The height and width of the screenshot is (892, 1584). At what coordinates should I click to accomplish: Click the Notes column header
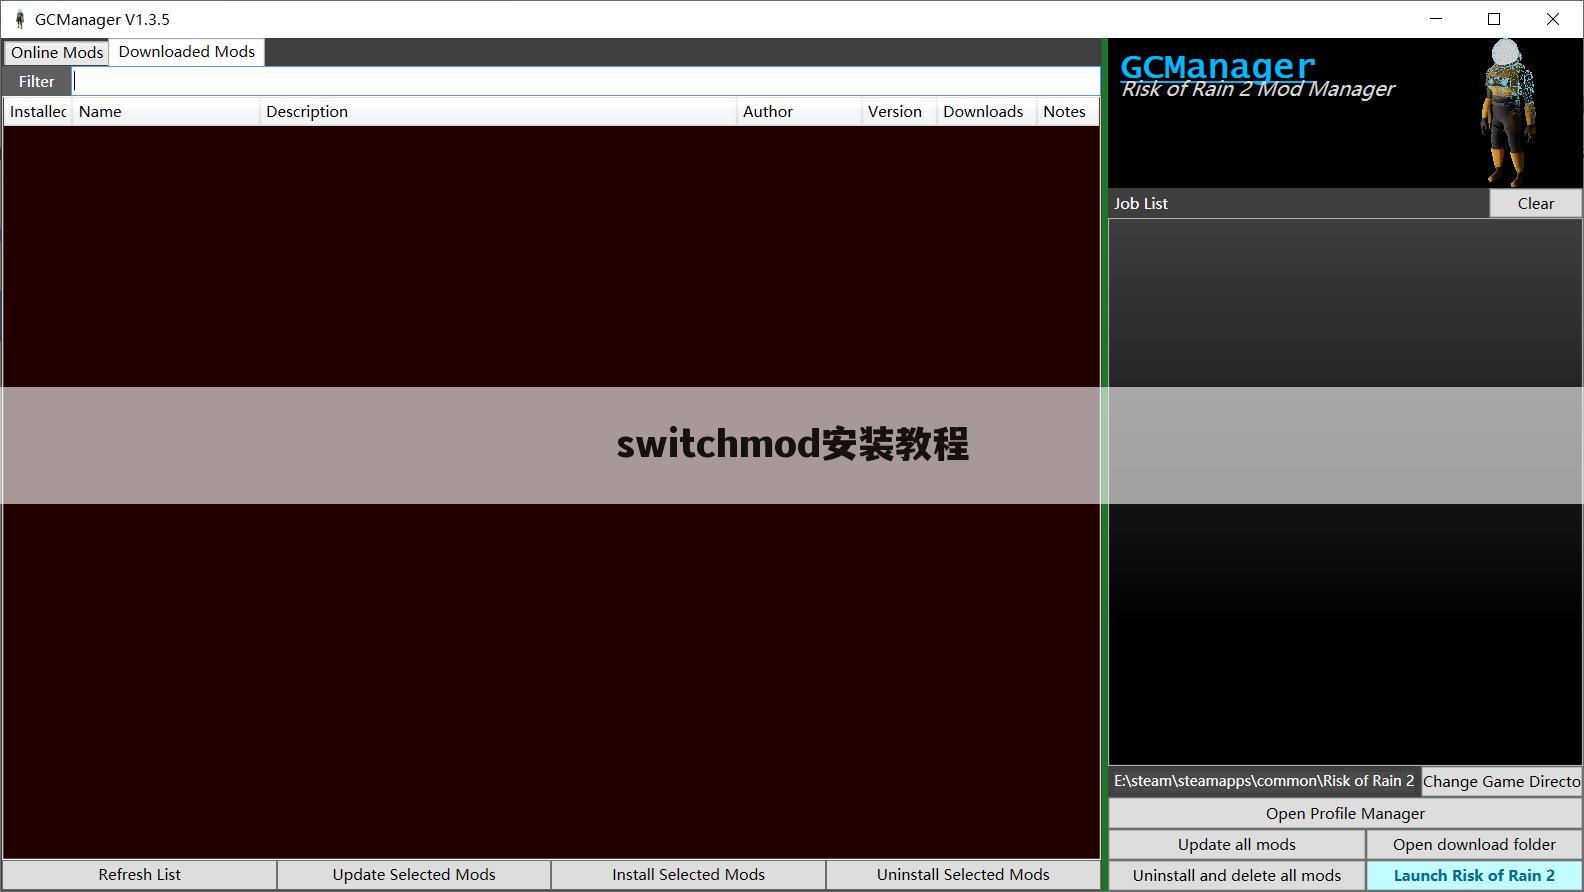click(1068, 111)
